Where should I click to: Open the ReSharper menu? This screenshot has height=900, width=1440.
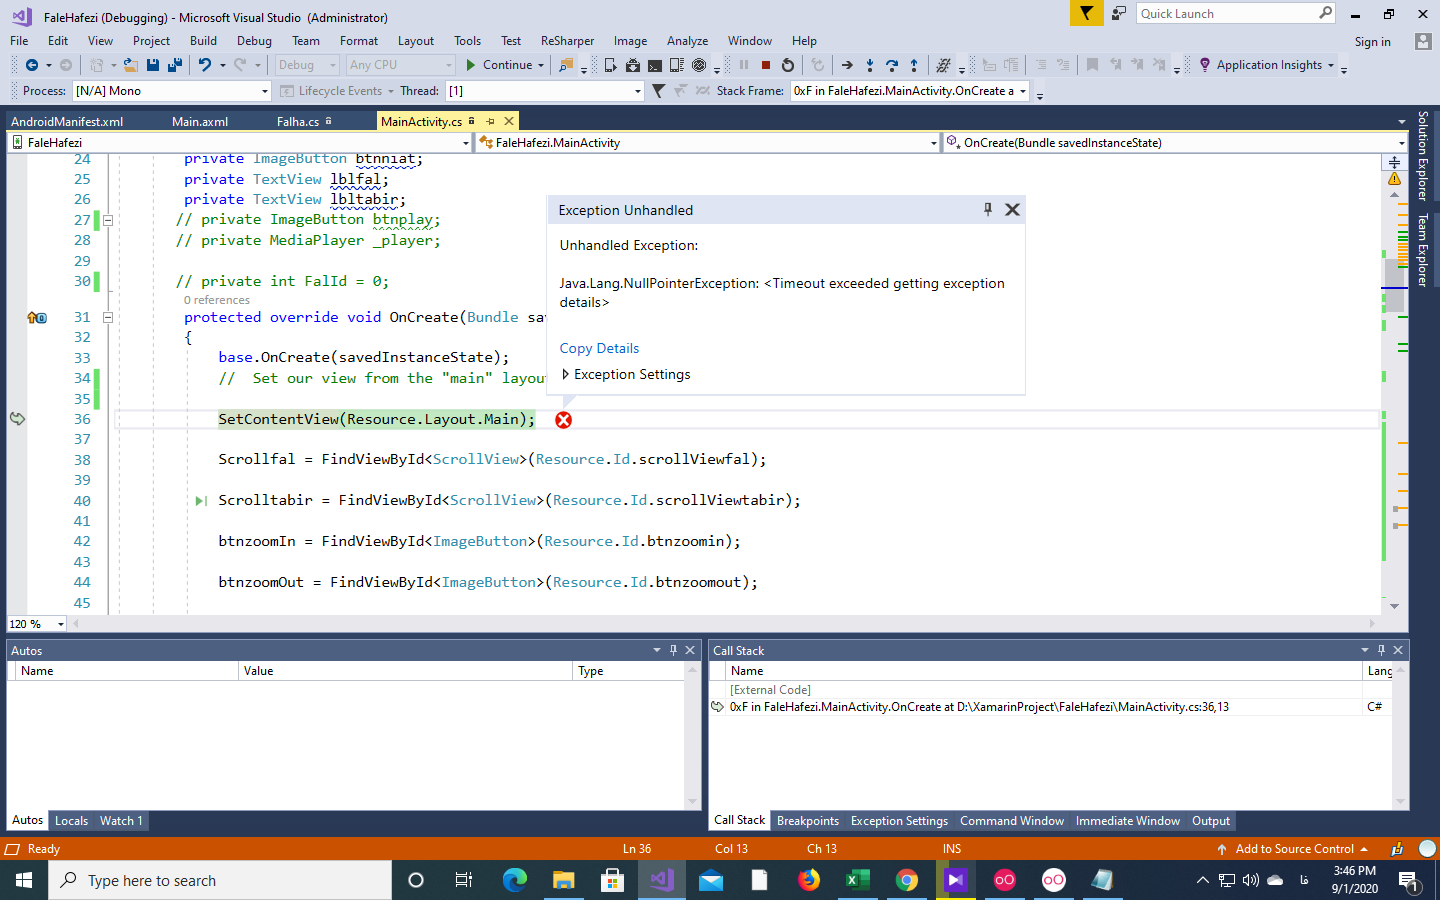point(567,41)
